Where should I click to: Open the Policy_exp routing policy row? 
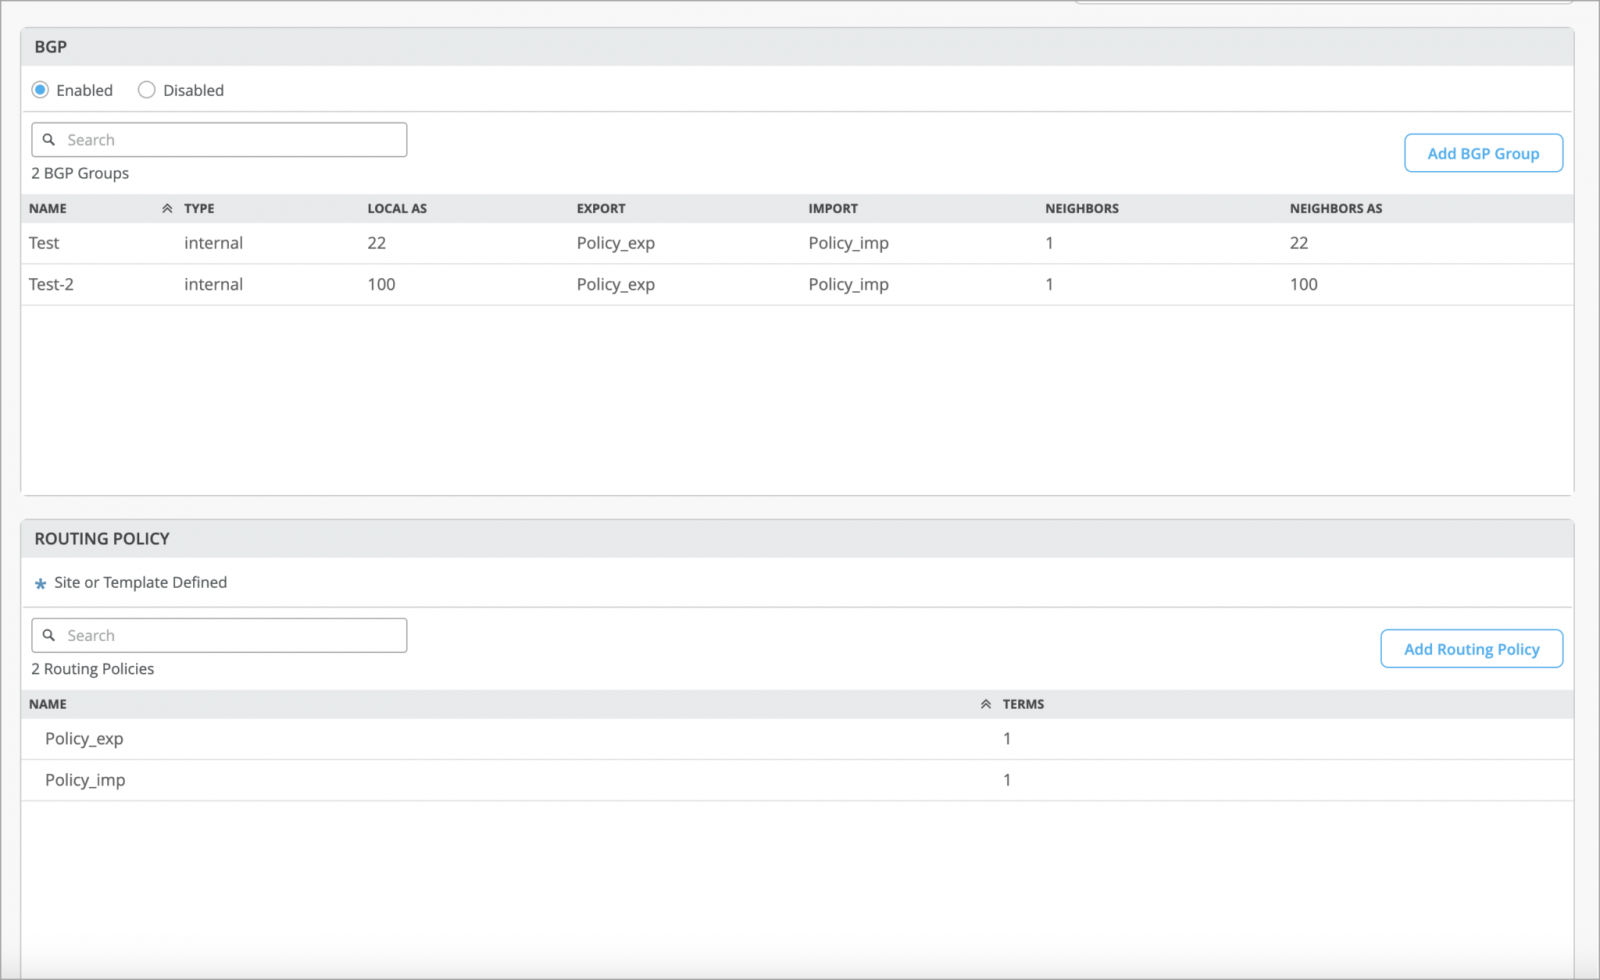pos(84,739)
